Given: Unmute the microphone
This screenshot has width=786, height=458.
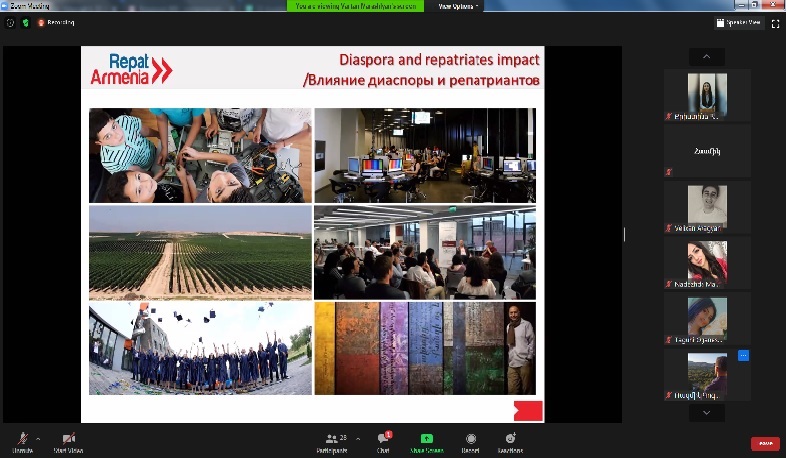Looking at the screenshot, I should [x=22, y=440].
